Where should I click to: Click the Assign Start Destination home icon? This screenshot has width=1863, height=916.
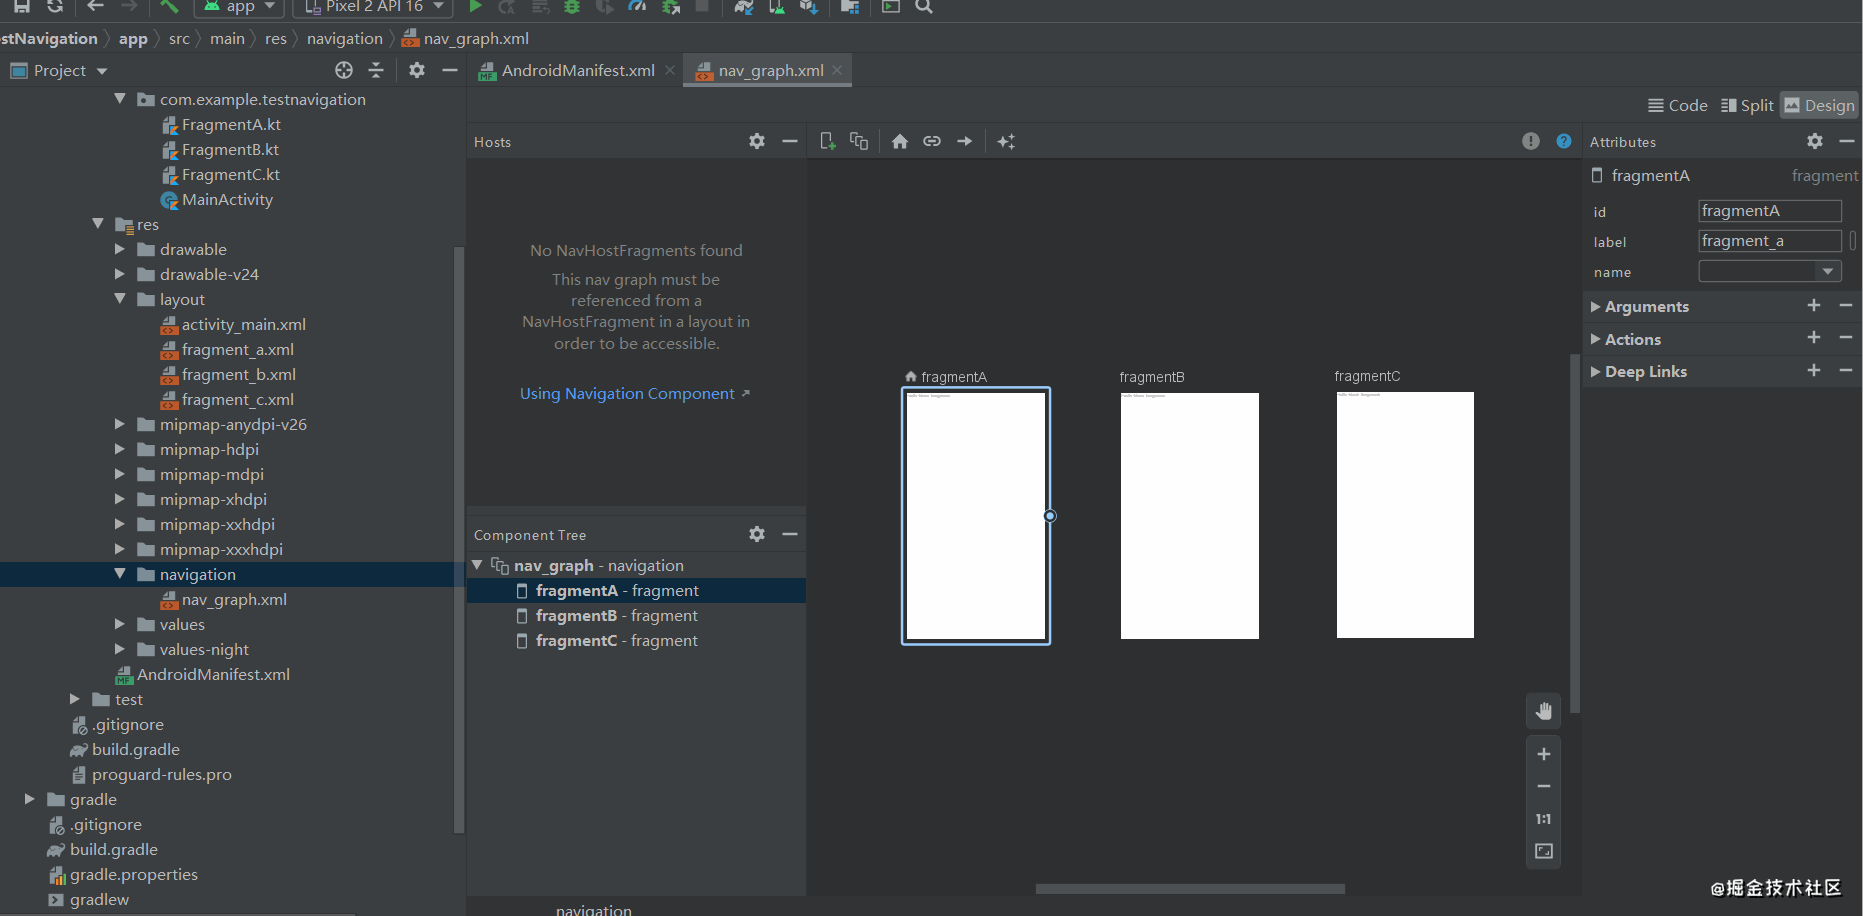(x=900, y=141)
